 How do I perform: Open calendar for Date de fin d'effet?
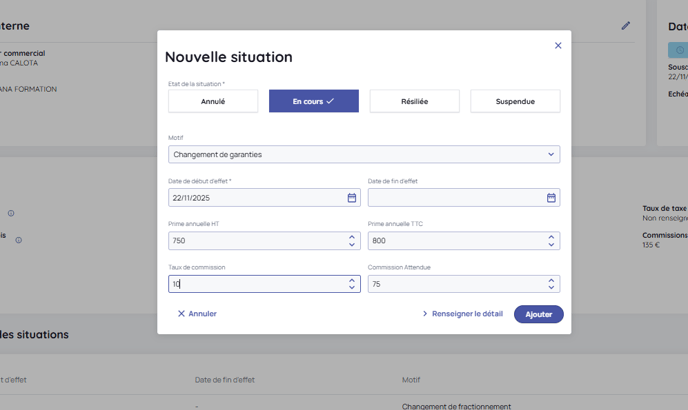(x=551, y=198)
